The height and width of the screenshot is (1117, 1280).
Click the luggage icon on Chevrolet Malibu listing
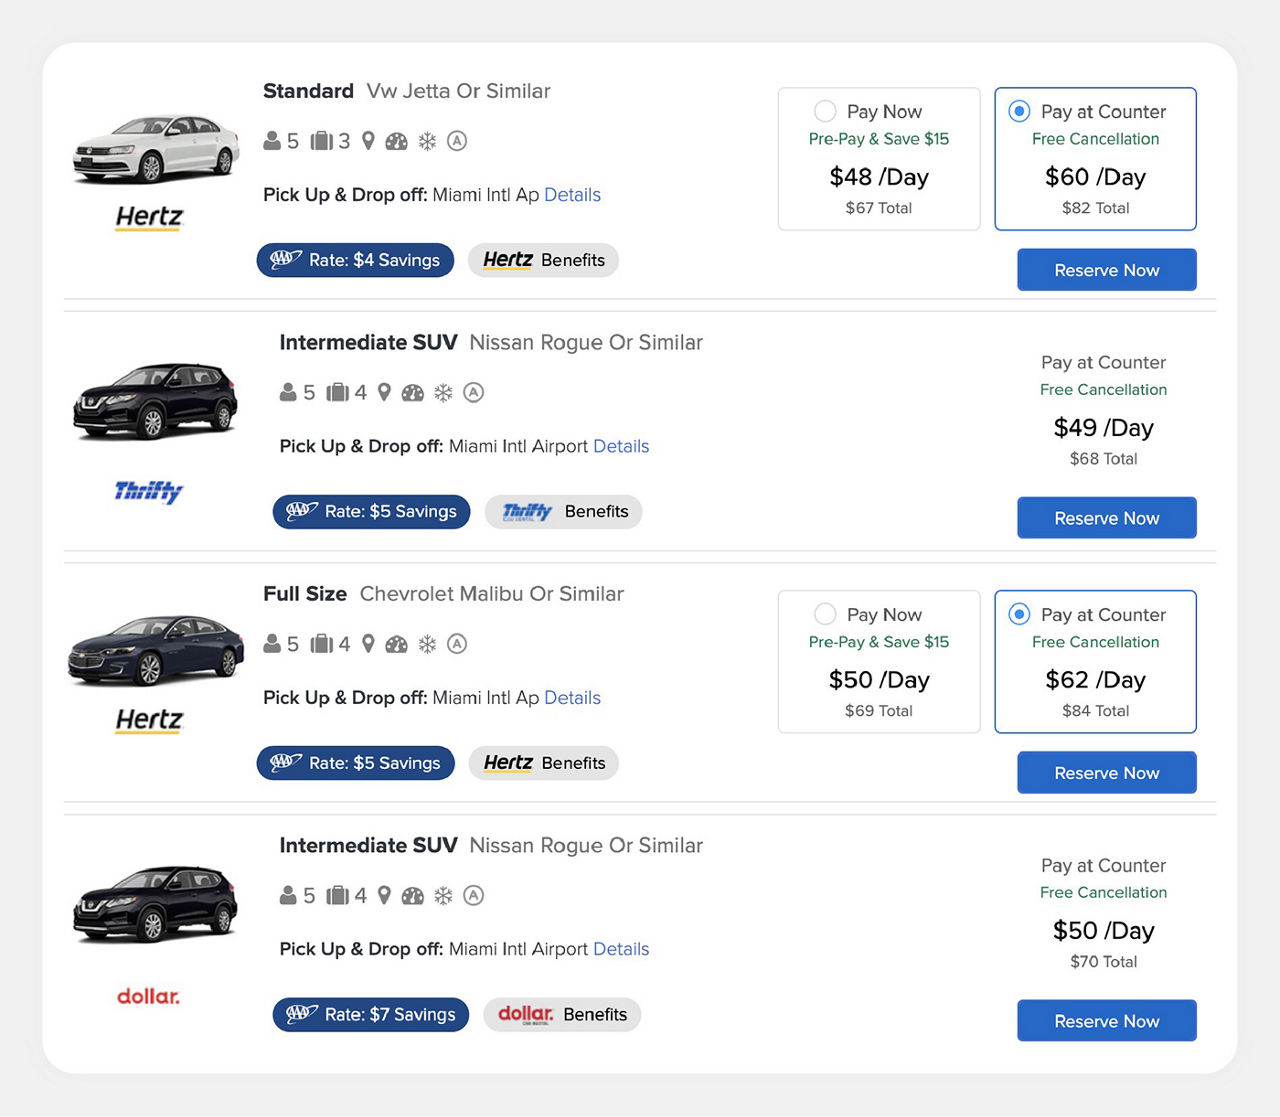[x=322, y=644]
